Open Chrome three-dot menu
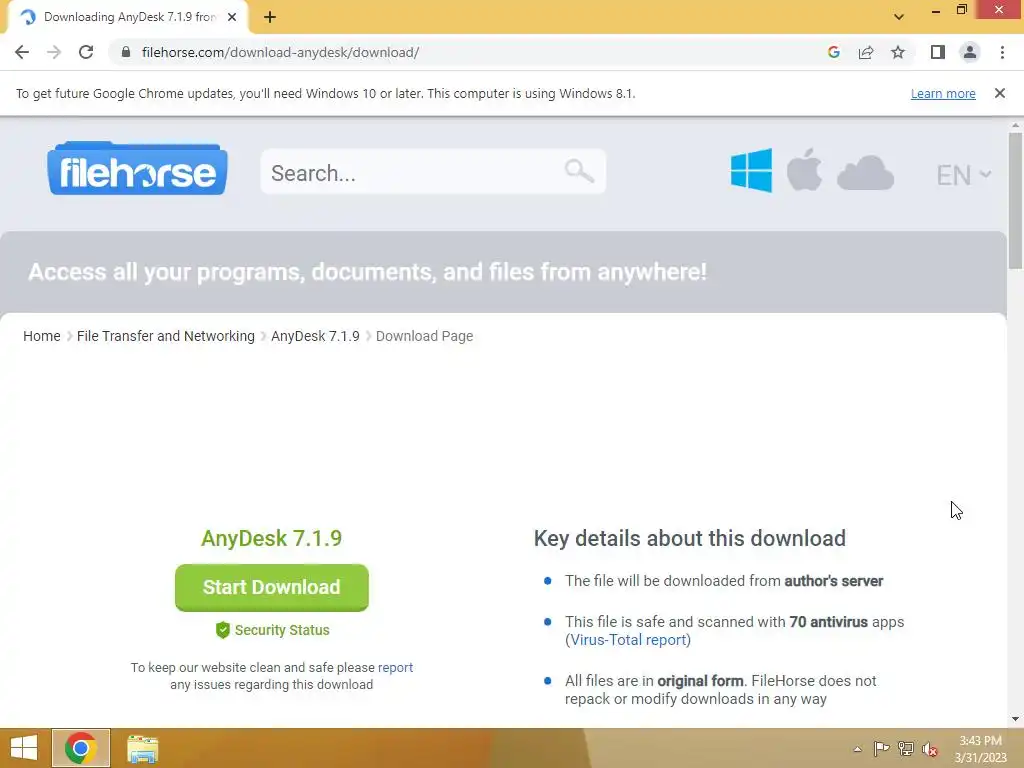This screenshot has width=1024, height=768. tap(1002, 52)
